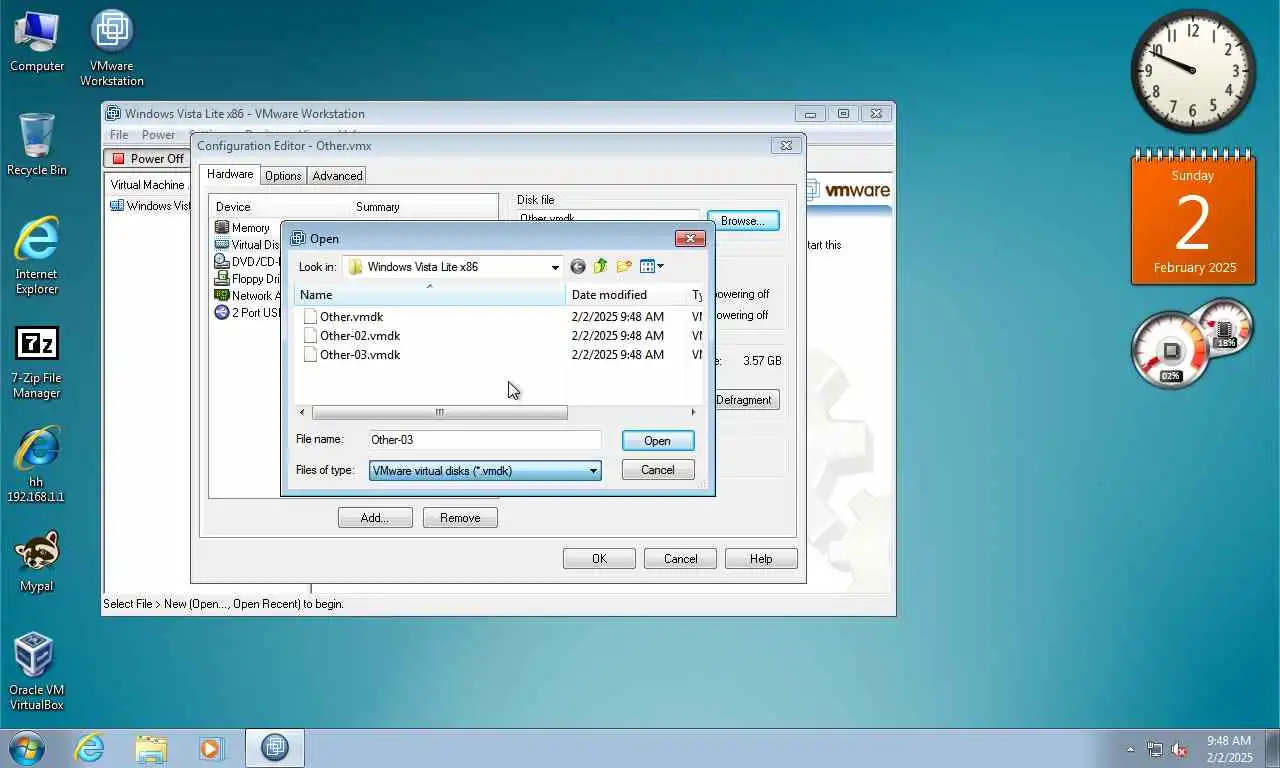
Task: Expand the Files of type dropdown
Action: pos(593,471)
